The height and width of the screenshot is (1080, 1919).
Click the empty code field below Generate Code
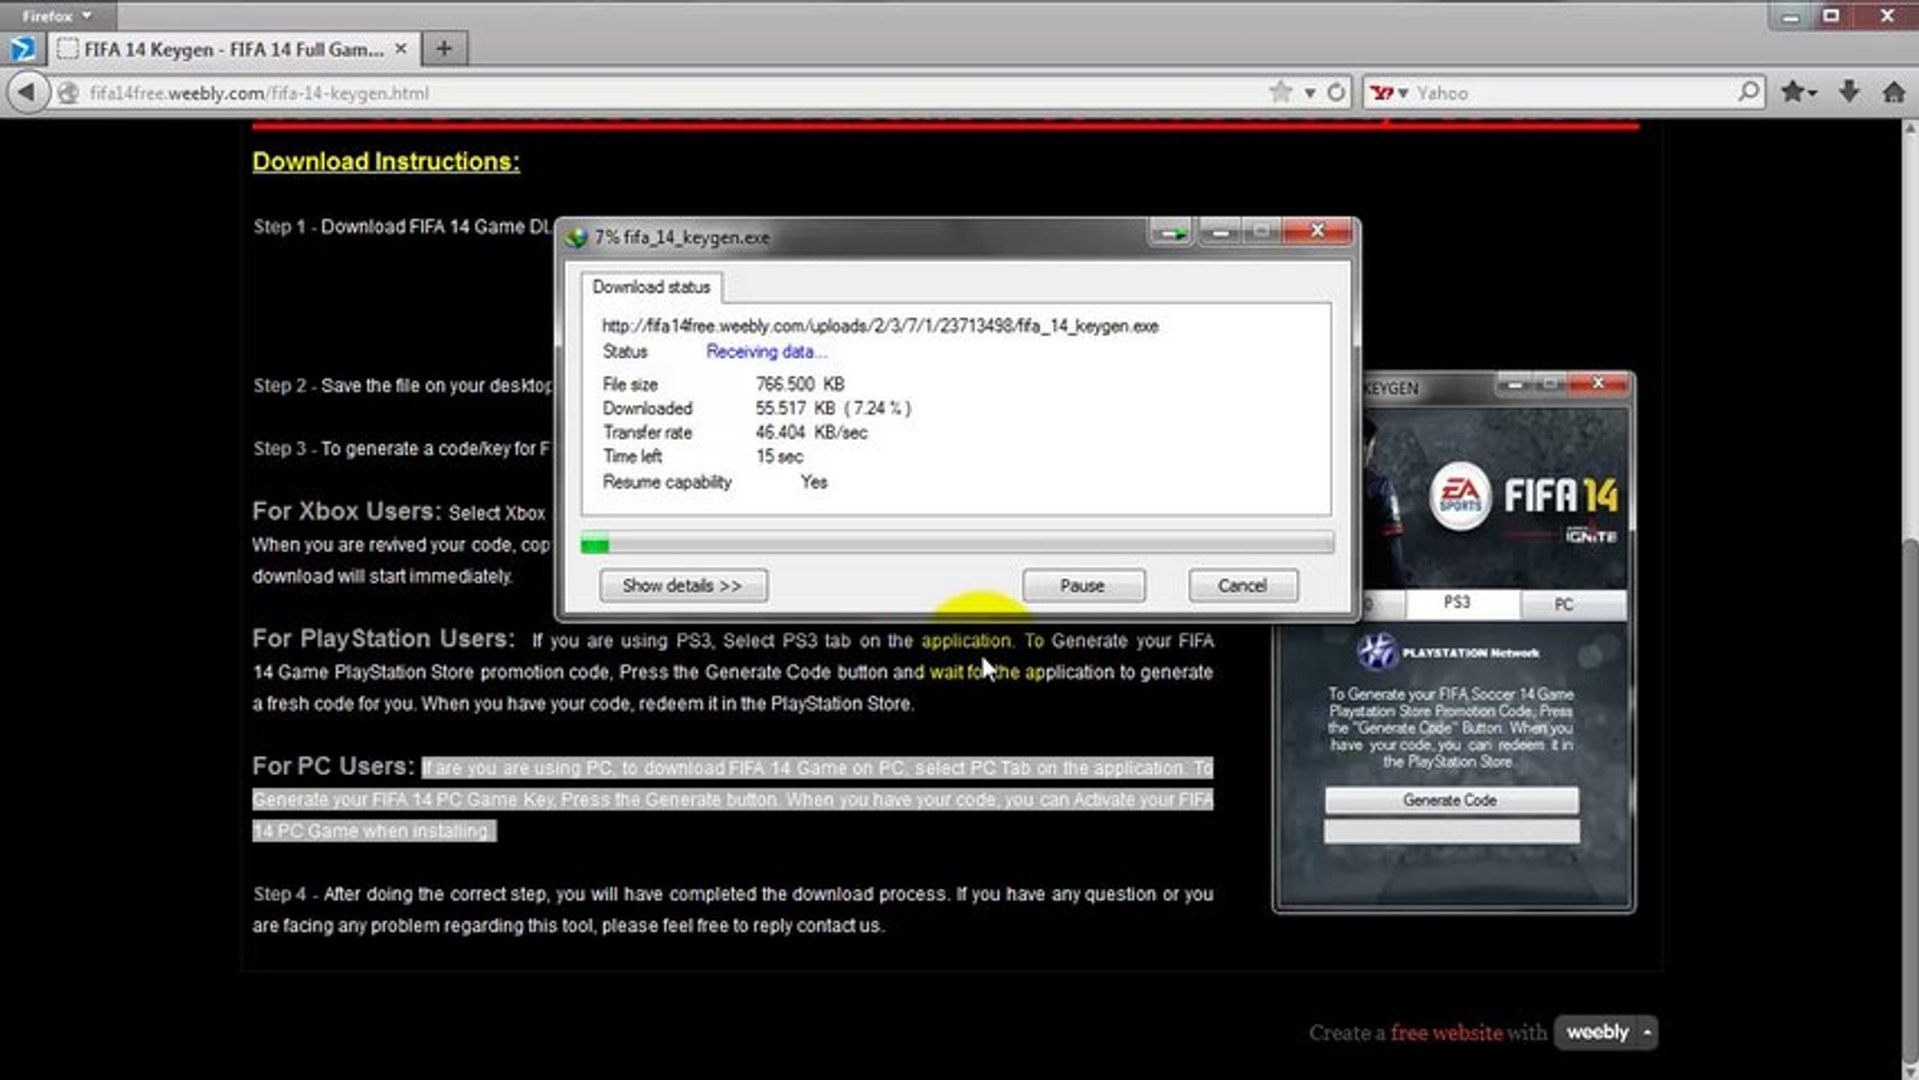click(x=1452, y=831)
